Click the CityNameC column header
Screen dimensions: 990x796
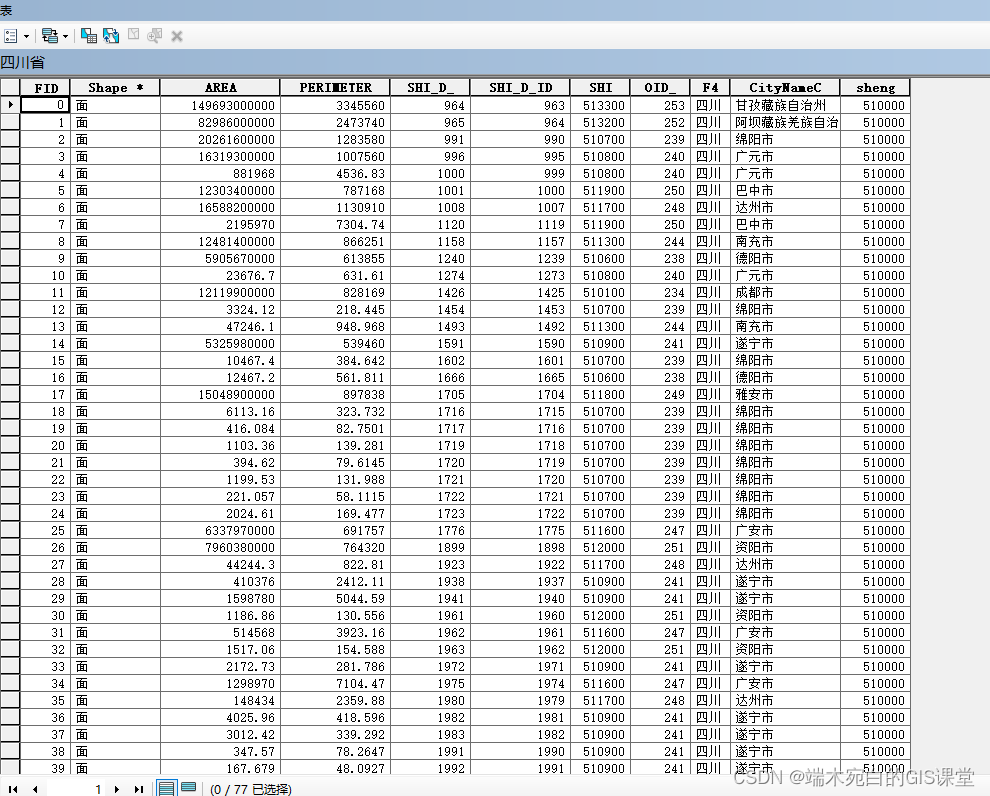(x=785, y=88)
